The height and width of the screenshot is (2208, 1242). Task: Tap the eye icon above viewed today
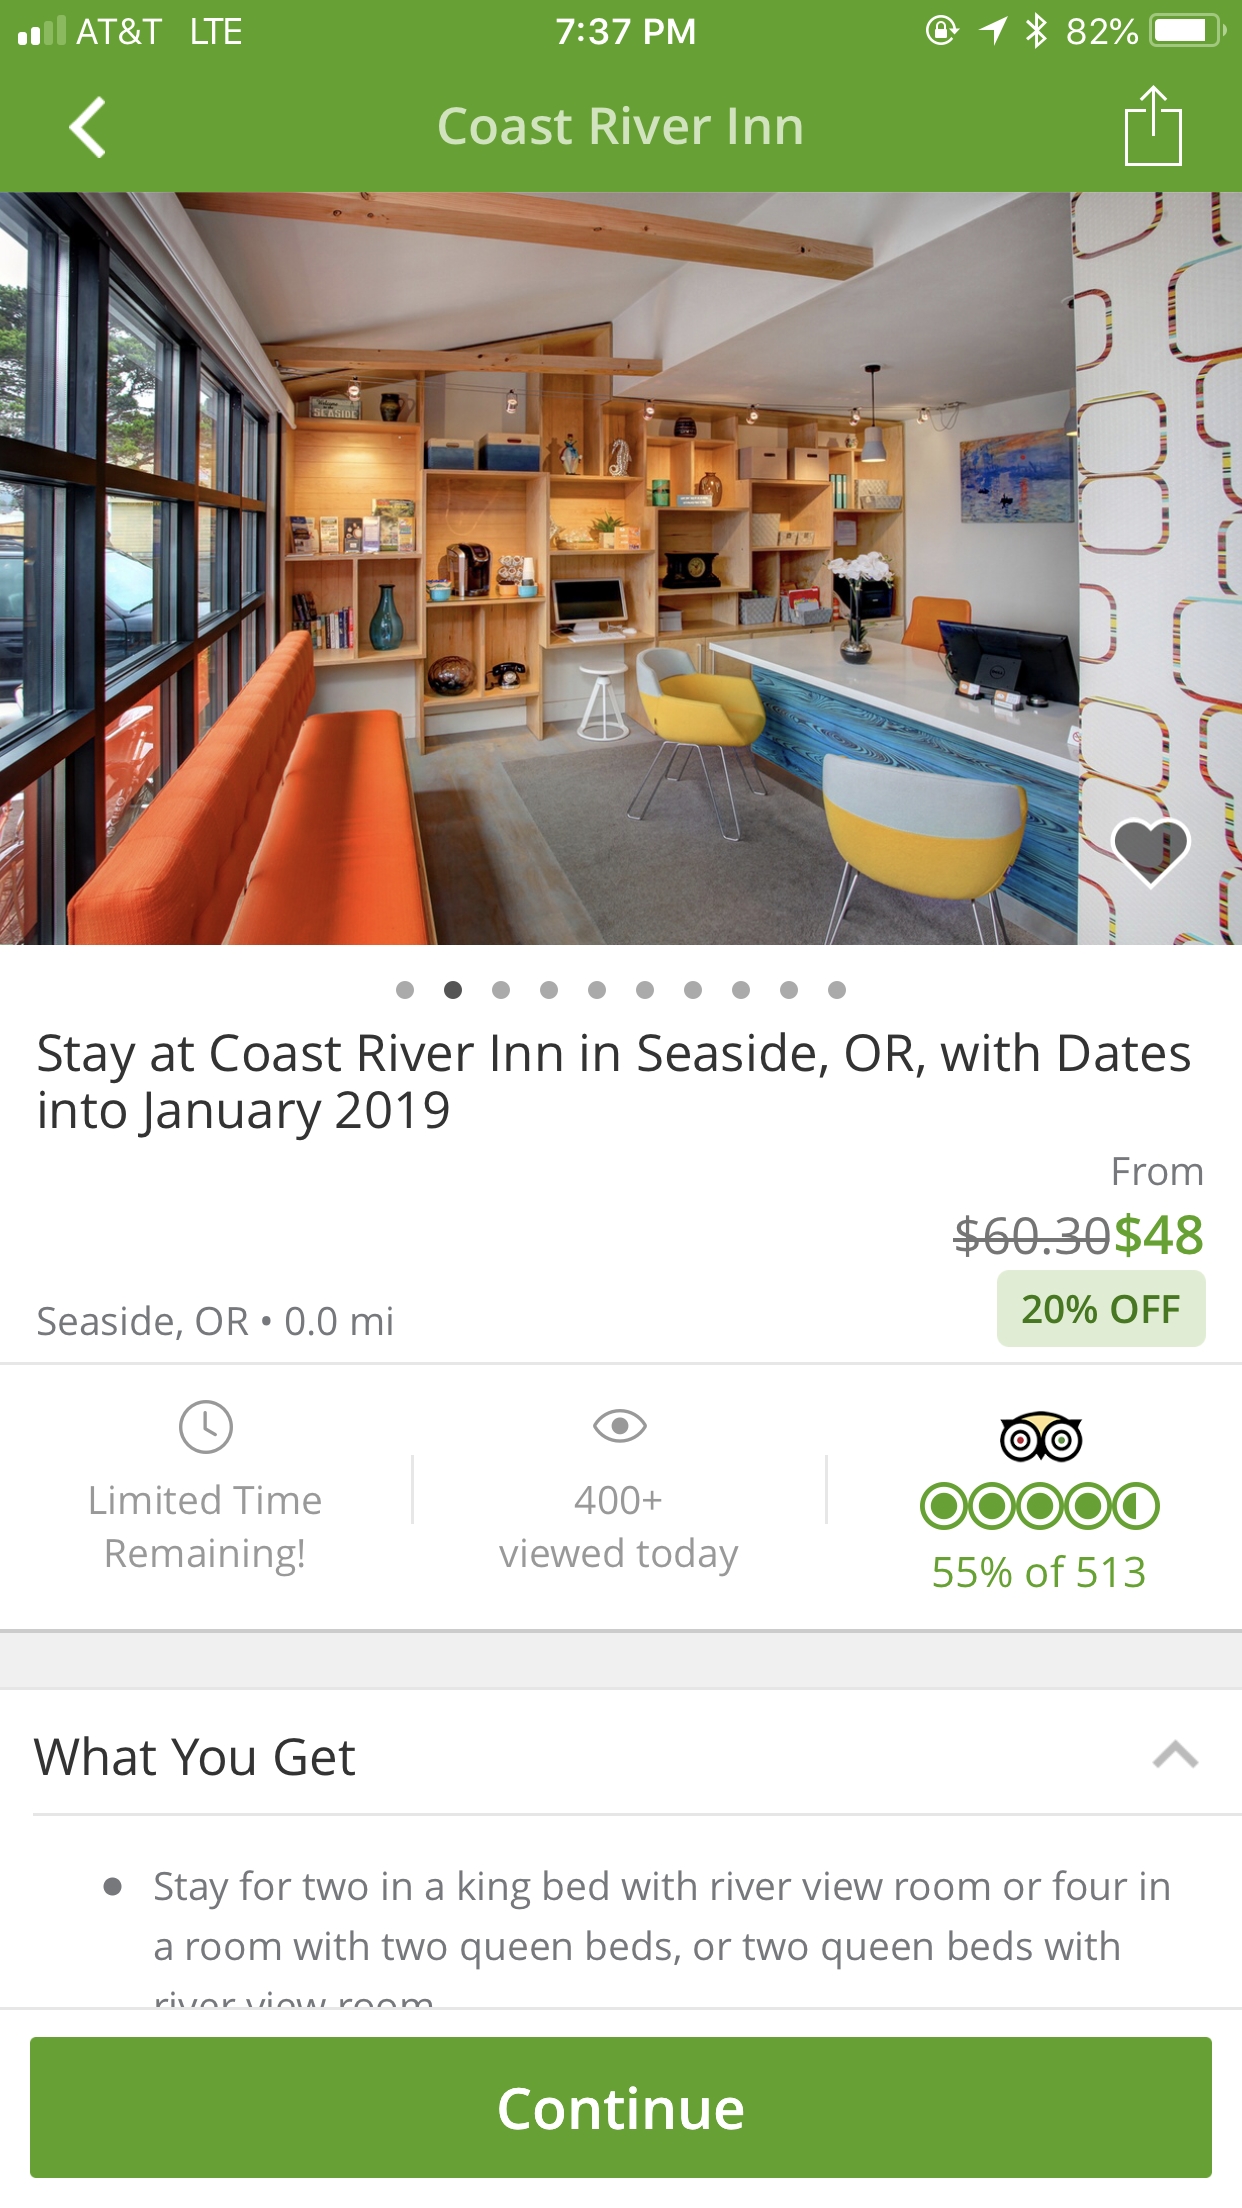click(619, 1425)
